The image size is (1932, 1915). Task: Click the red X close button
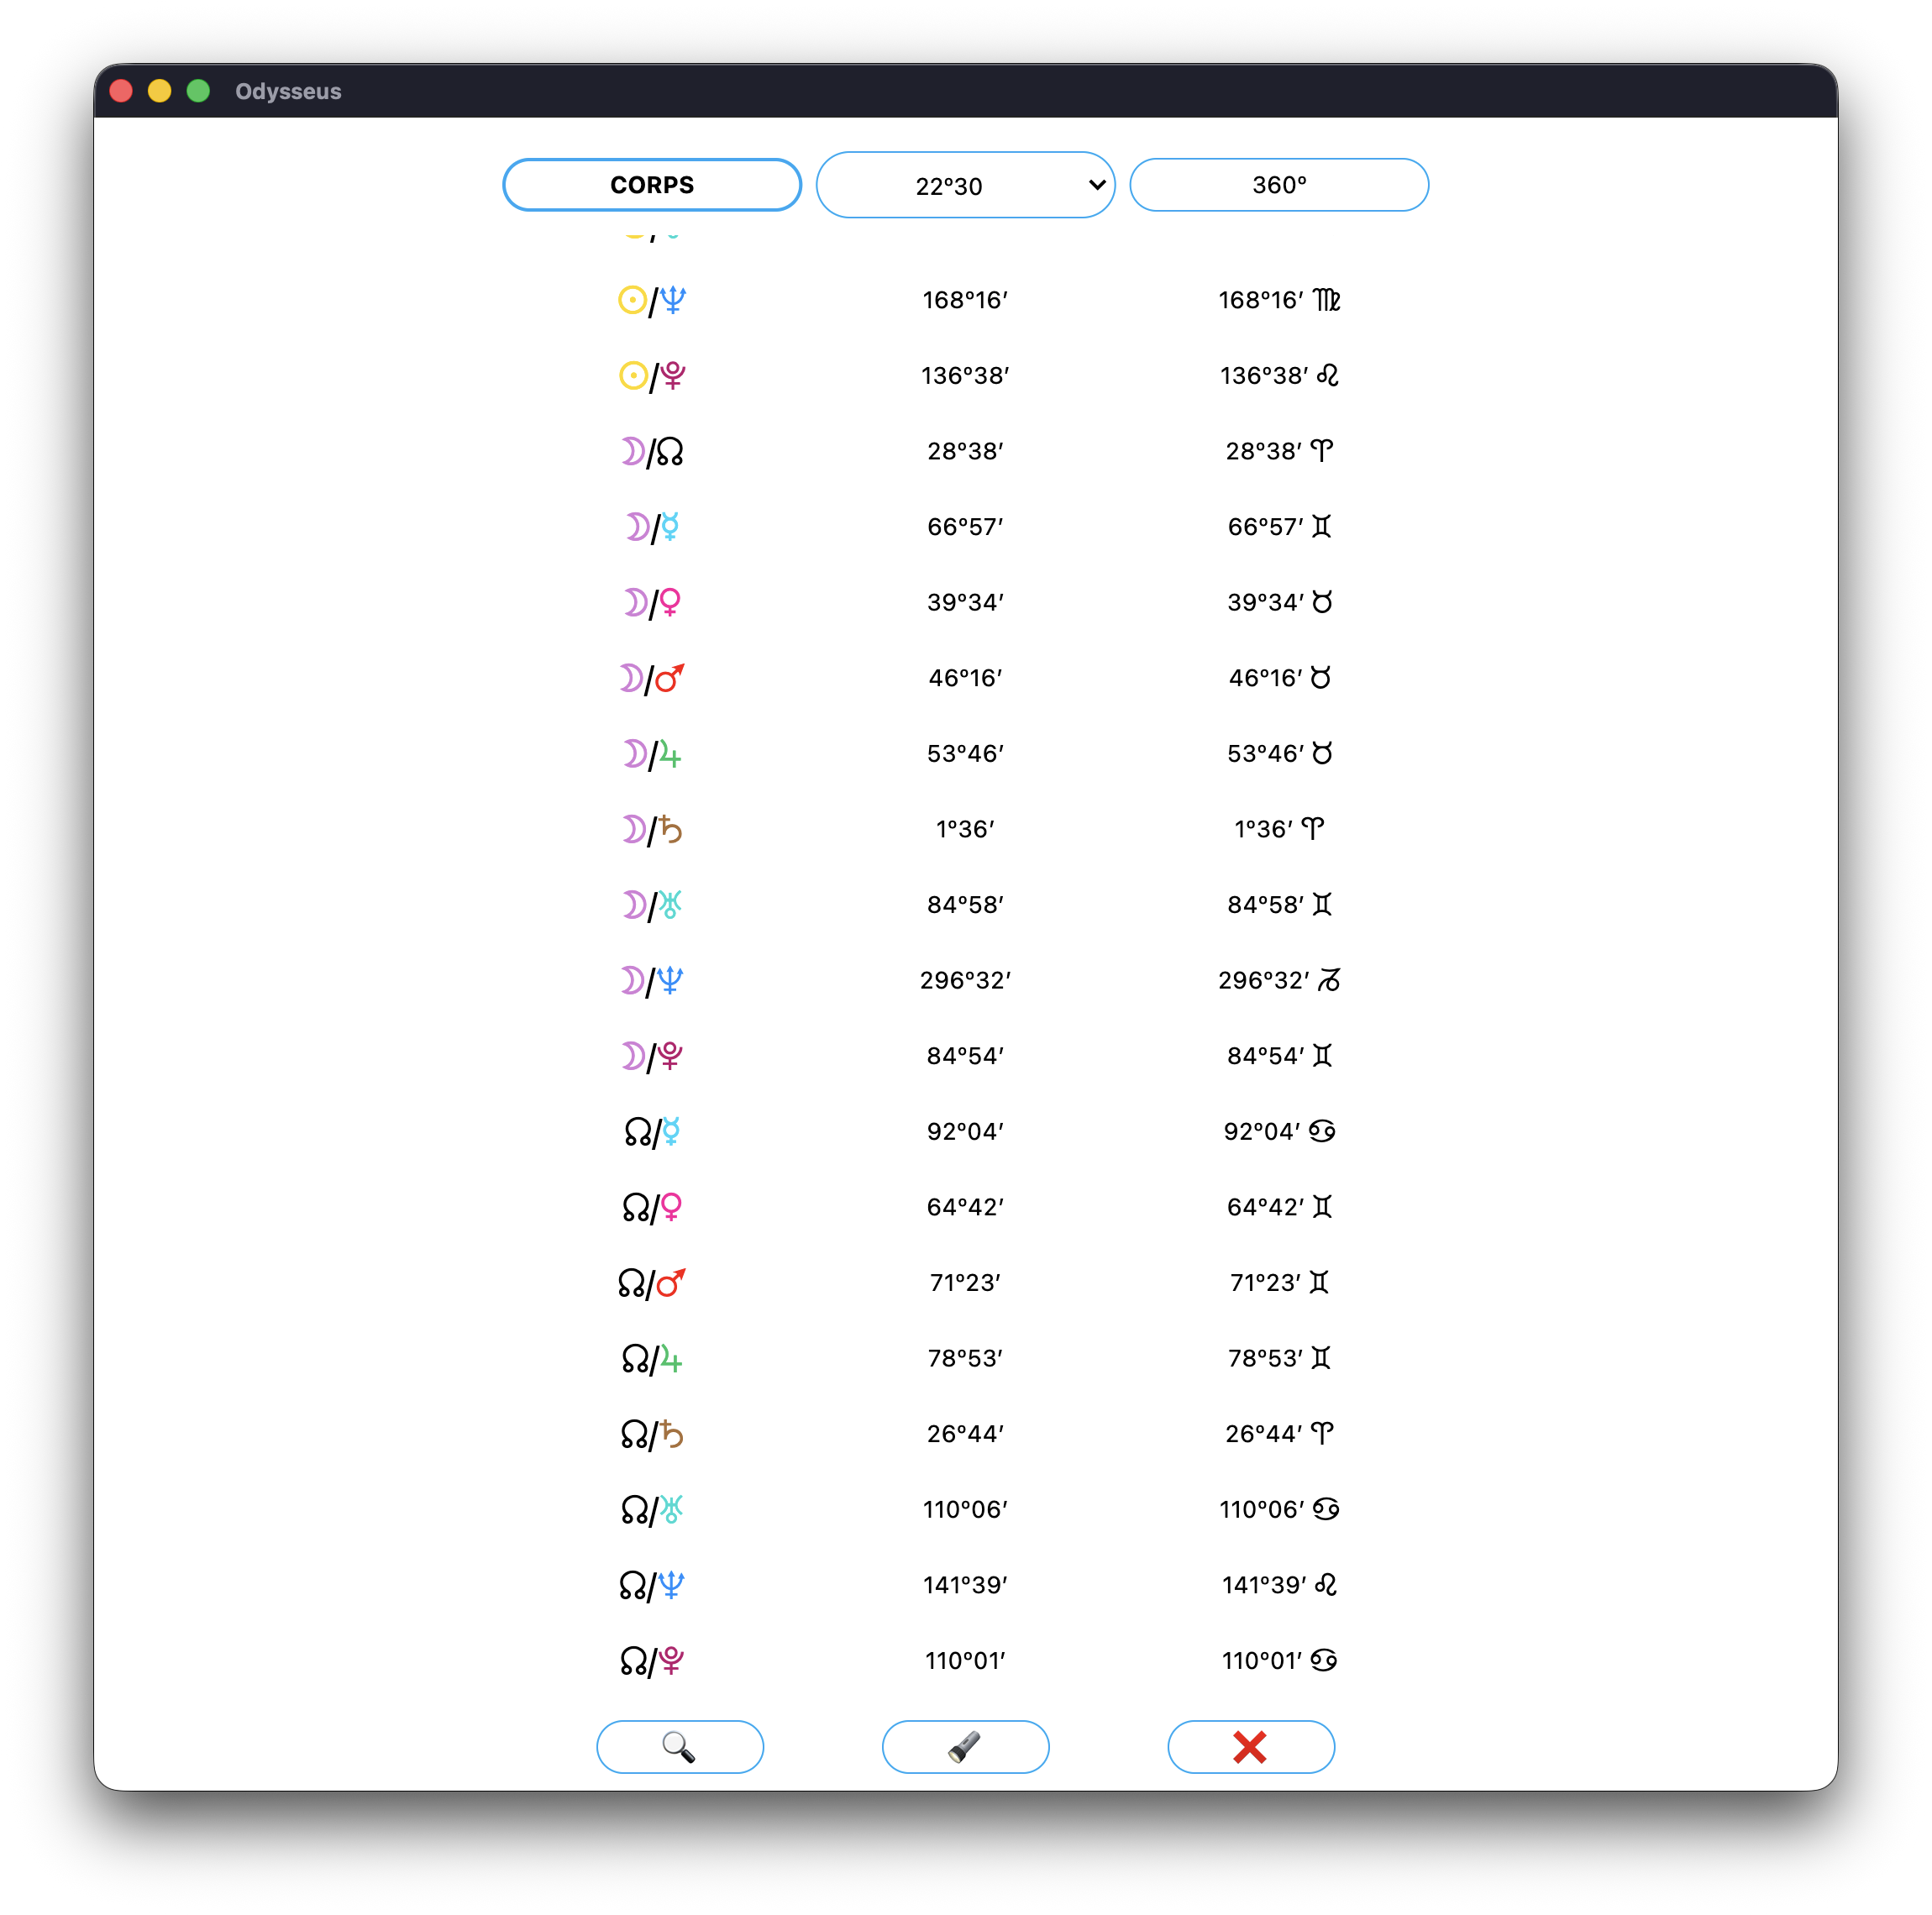1250,1746
